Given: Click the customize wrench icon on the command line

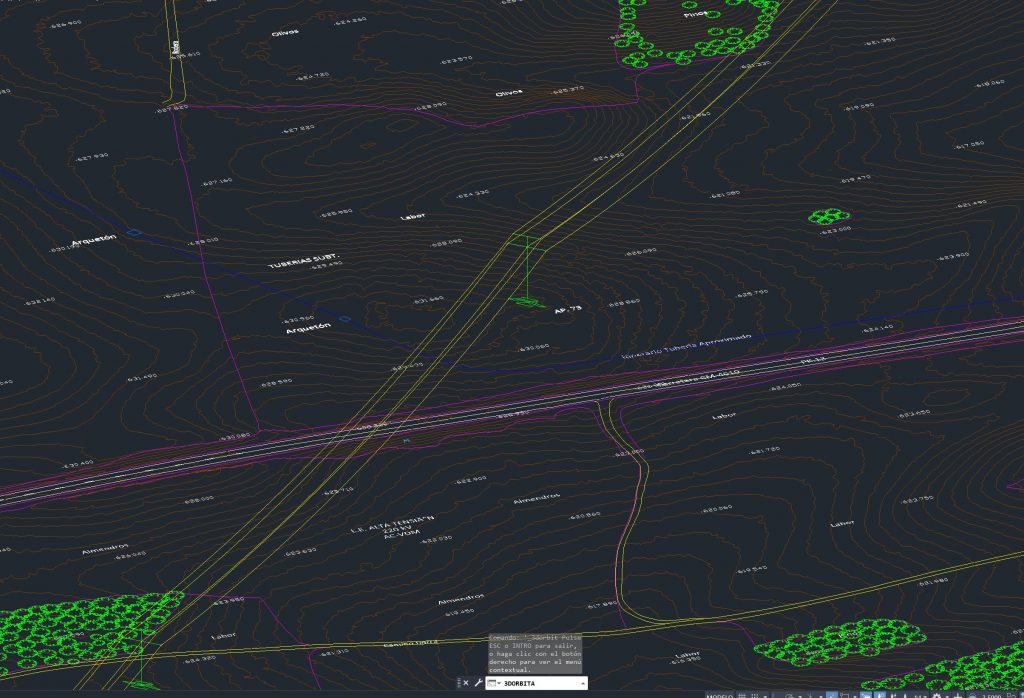Looking at the screenshot, I should [x=479, y=681].
